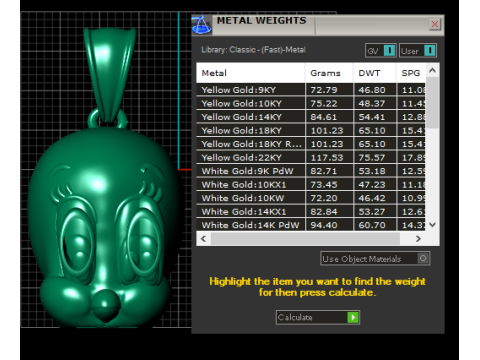Click the 82.71 grams value
The height and width of the screenshot is (360, 480).
pyautogui.click(x=324, y=171)
